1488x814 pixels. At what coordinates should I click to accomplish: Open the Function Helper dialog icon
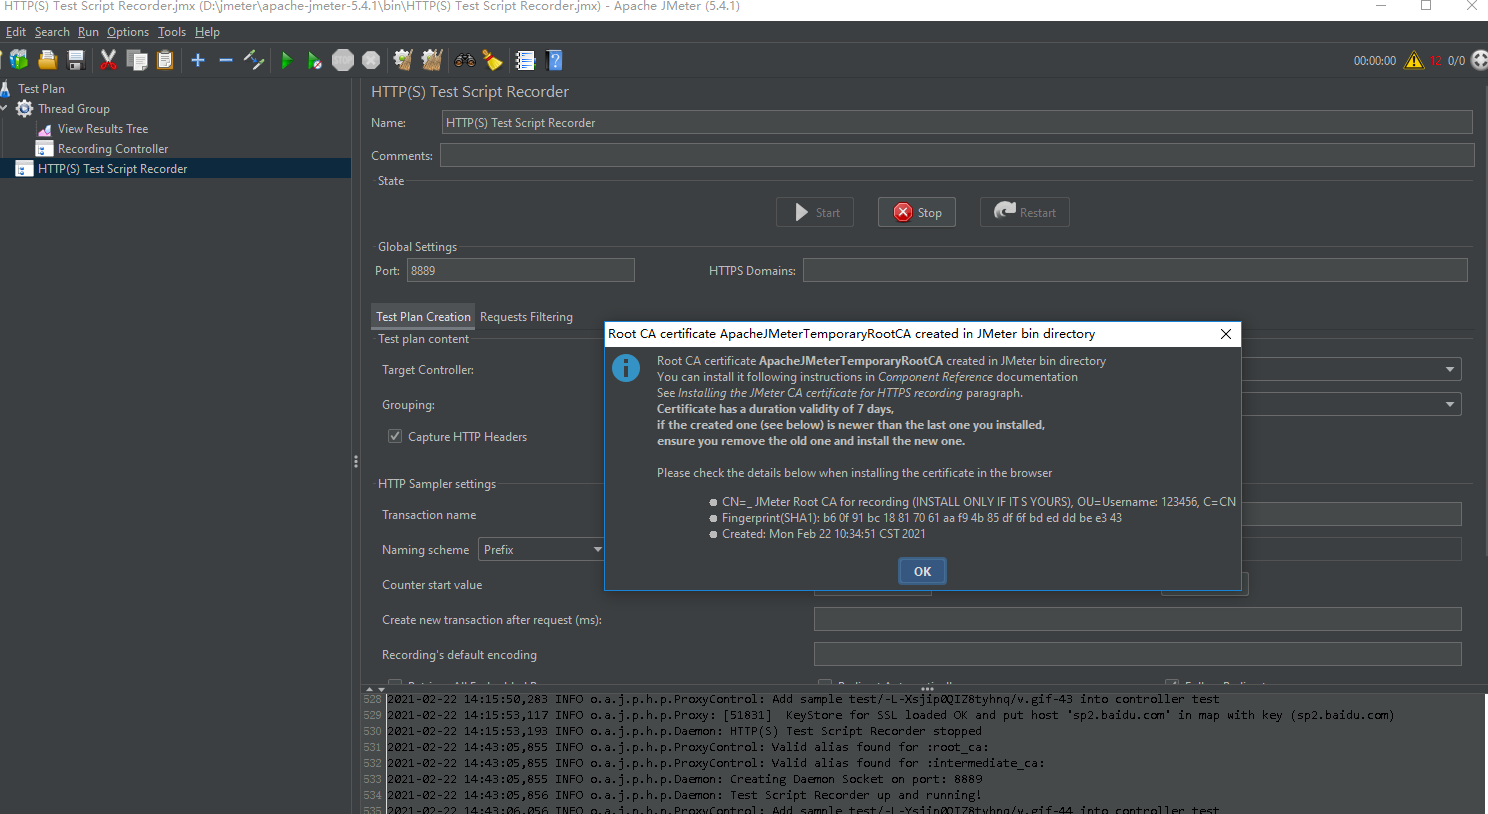pyautogui.click(x=525, y=60)
